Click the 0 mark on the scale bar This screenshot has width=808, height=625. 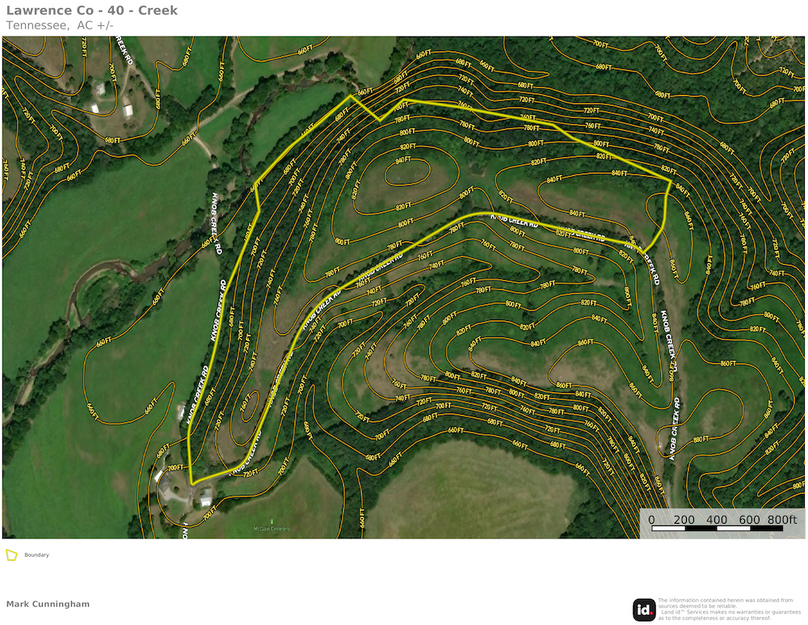tap(651, 519)
